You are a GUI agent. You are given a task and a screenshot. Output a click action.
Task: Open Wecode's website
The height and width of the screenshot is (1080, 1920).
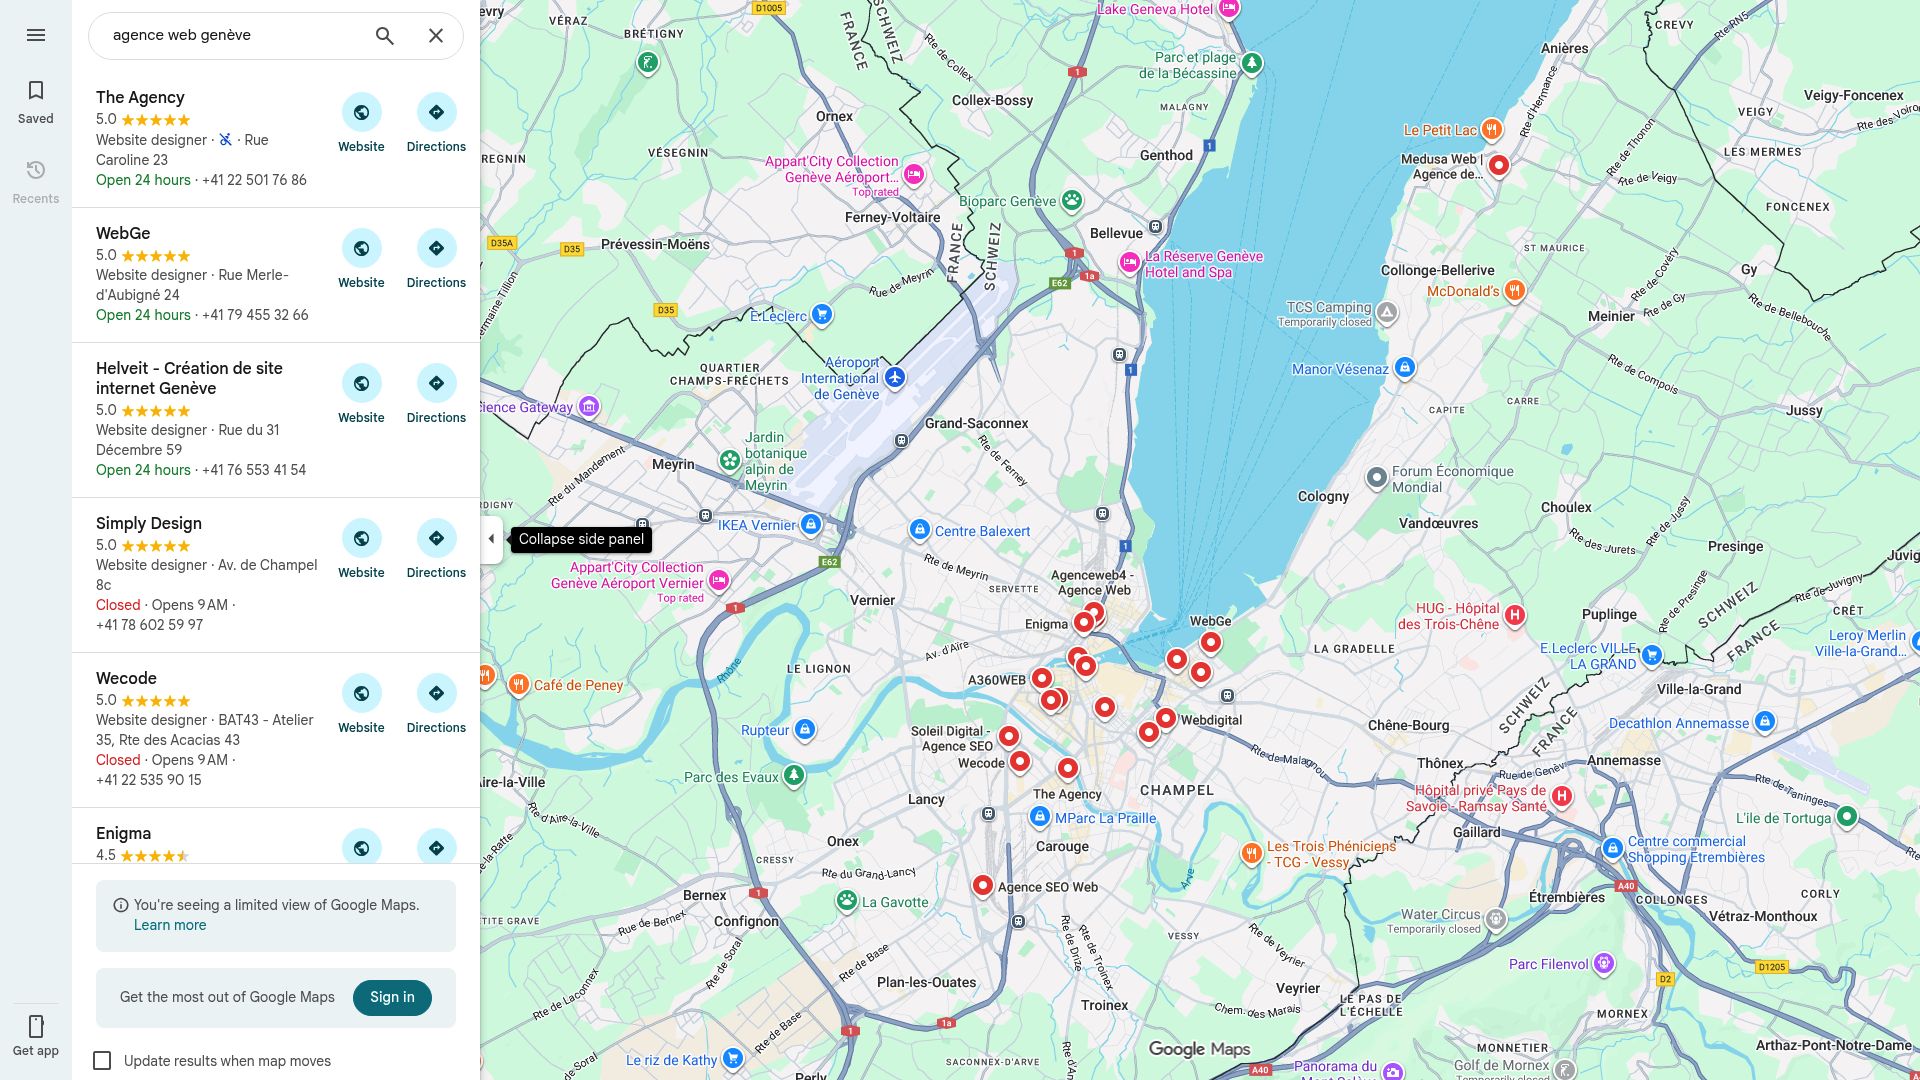point(361,692)
